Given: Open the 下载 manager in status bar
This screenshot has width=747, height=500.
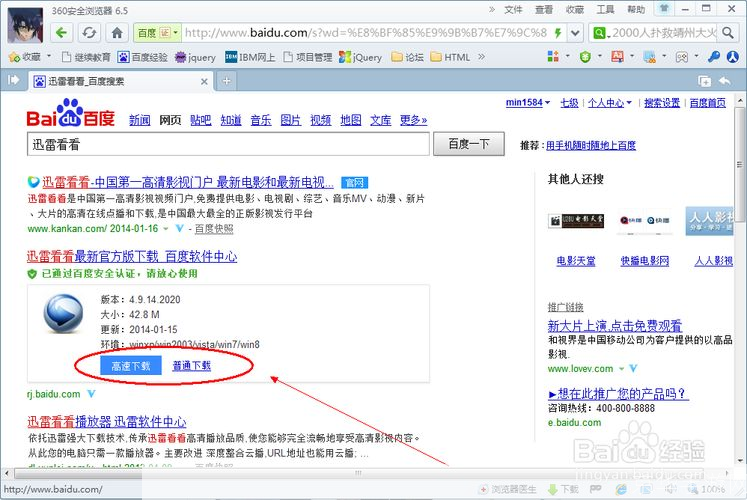Looking at the screenshot, I should tap(564, 489).
